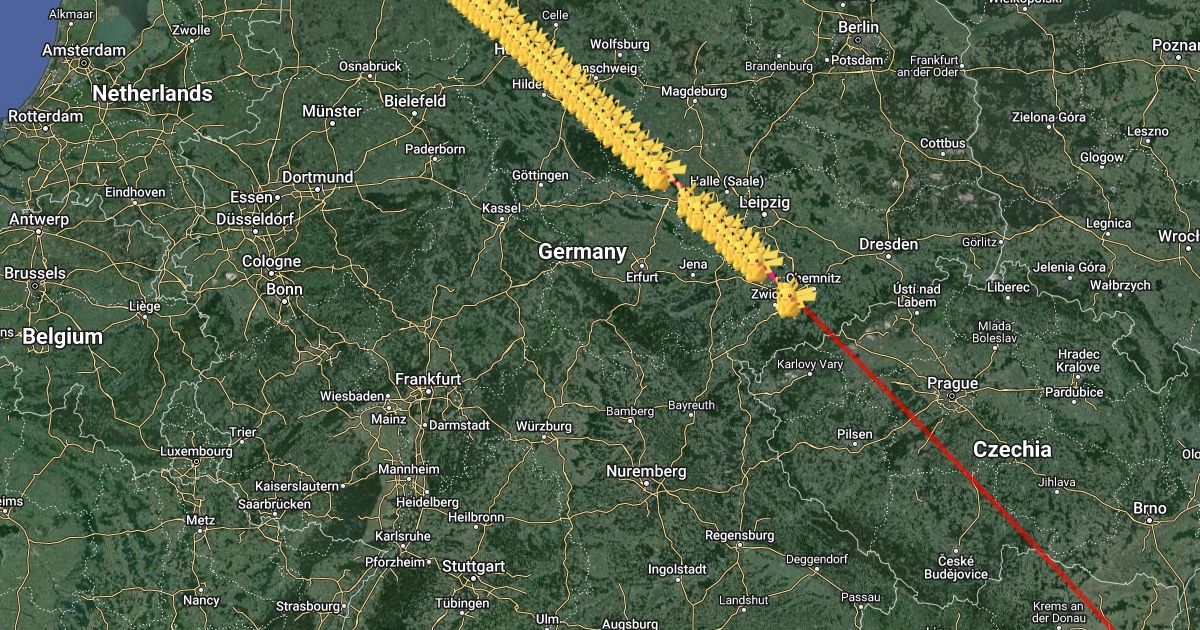Click the Dresden city label

[888, 244]
